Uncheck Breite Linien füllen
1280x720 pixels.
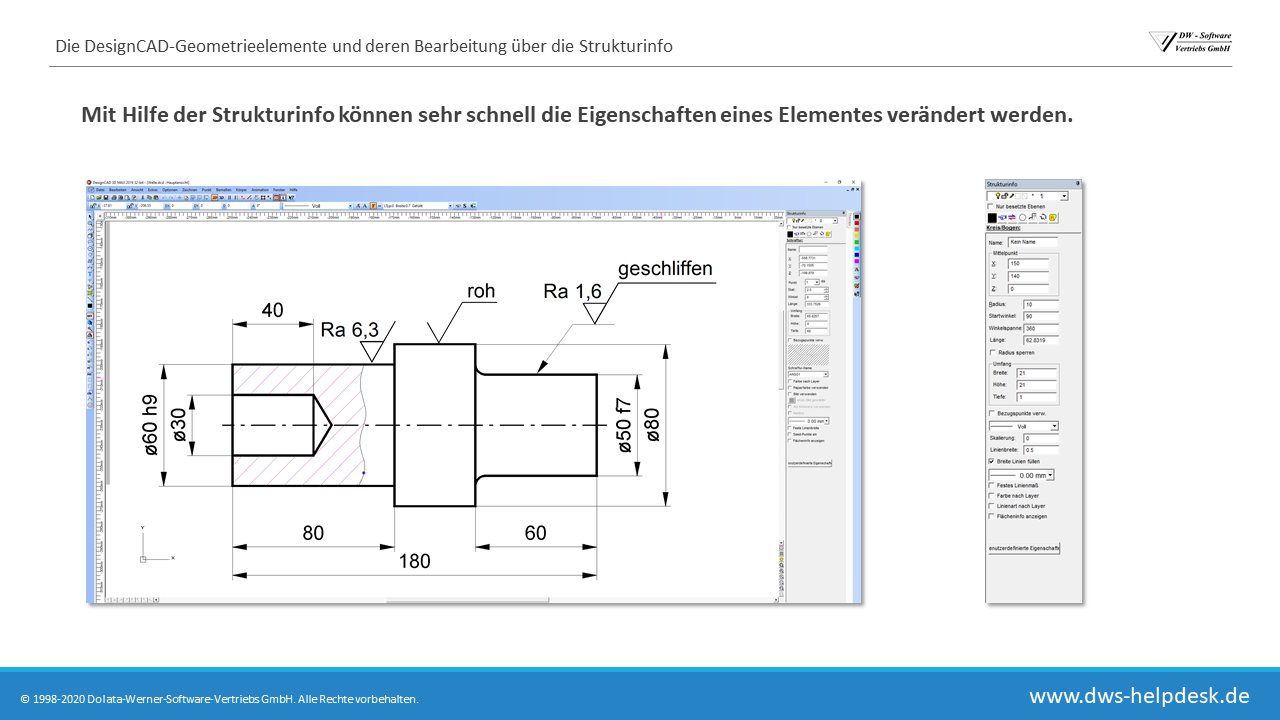tap(991, 461)
